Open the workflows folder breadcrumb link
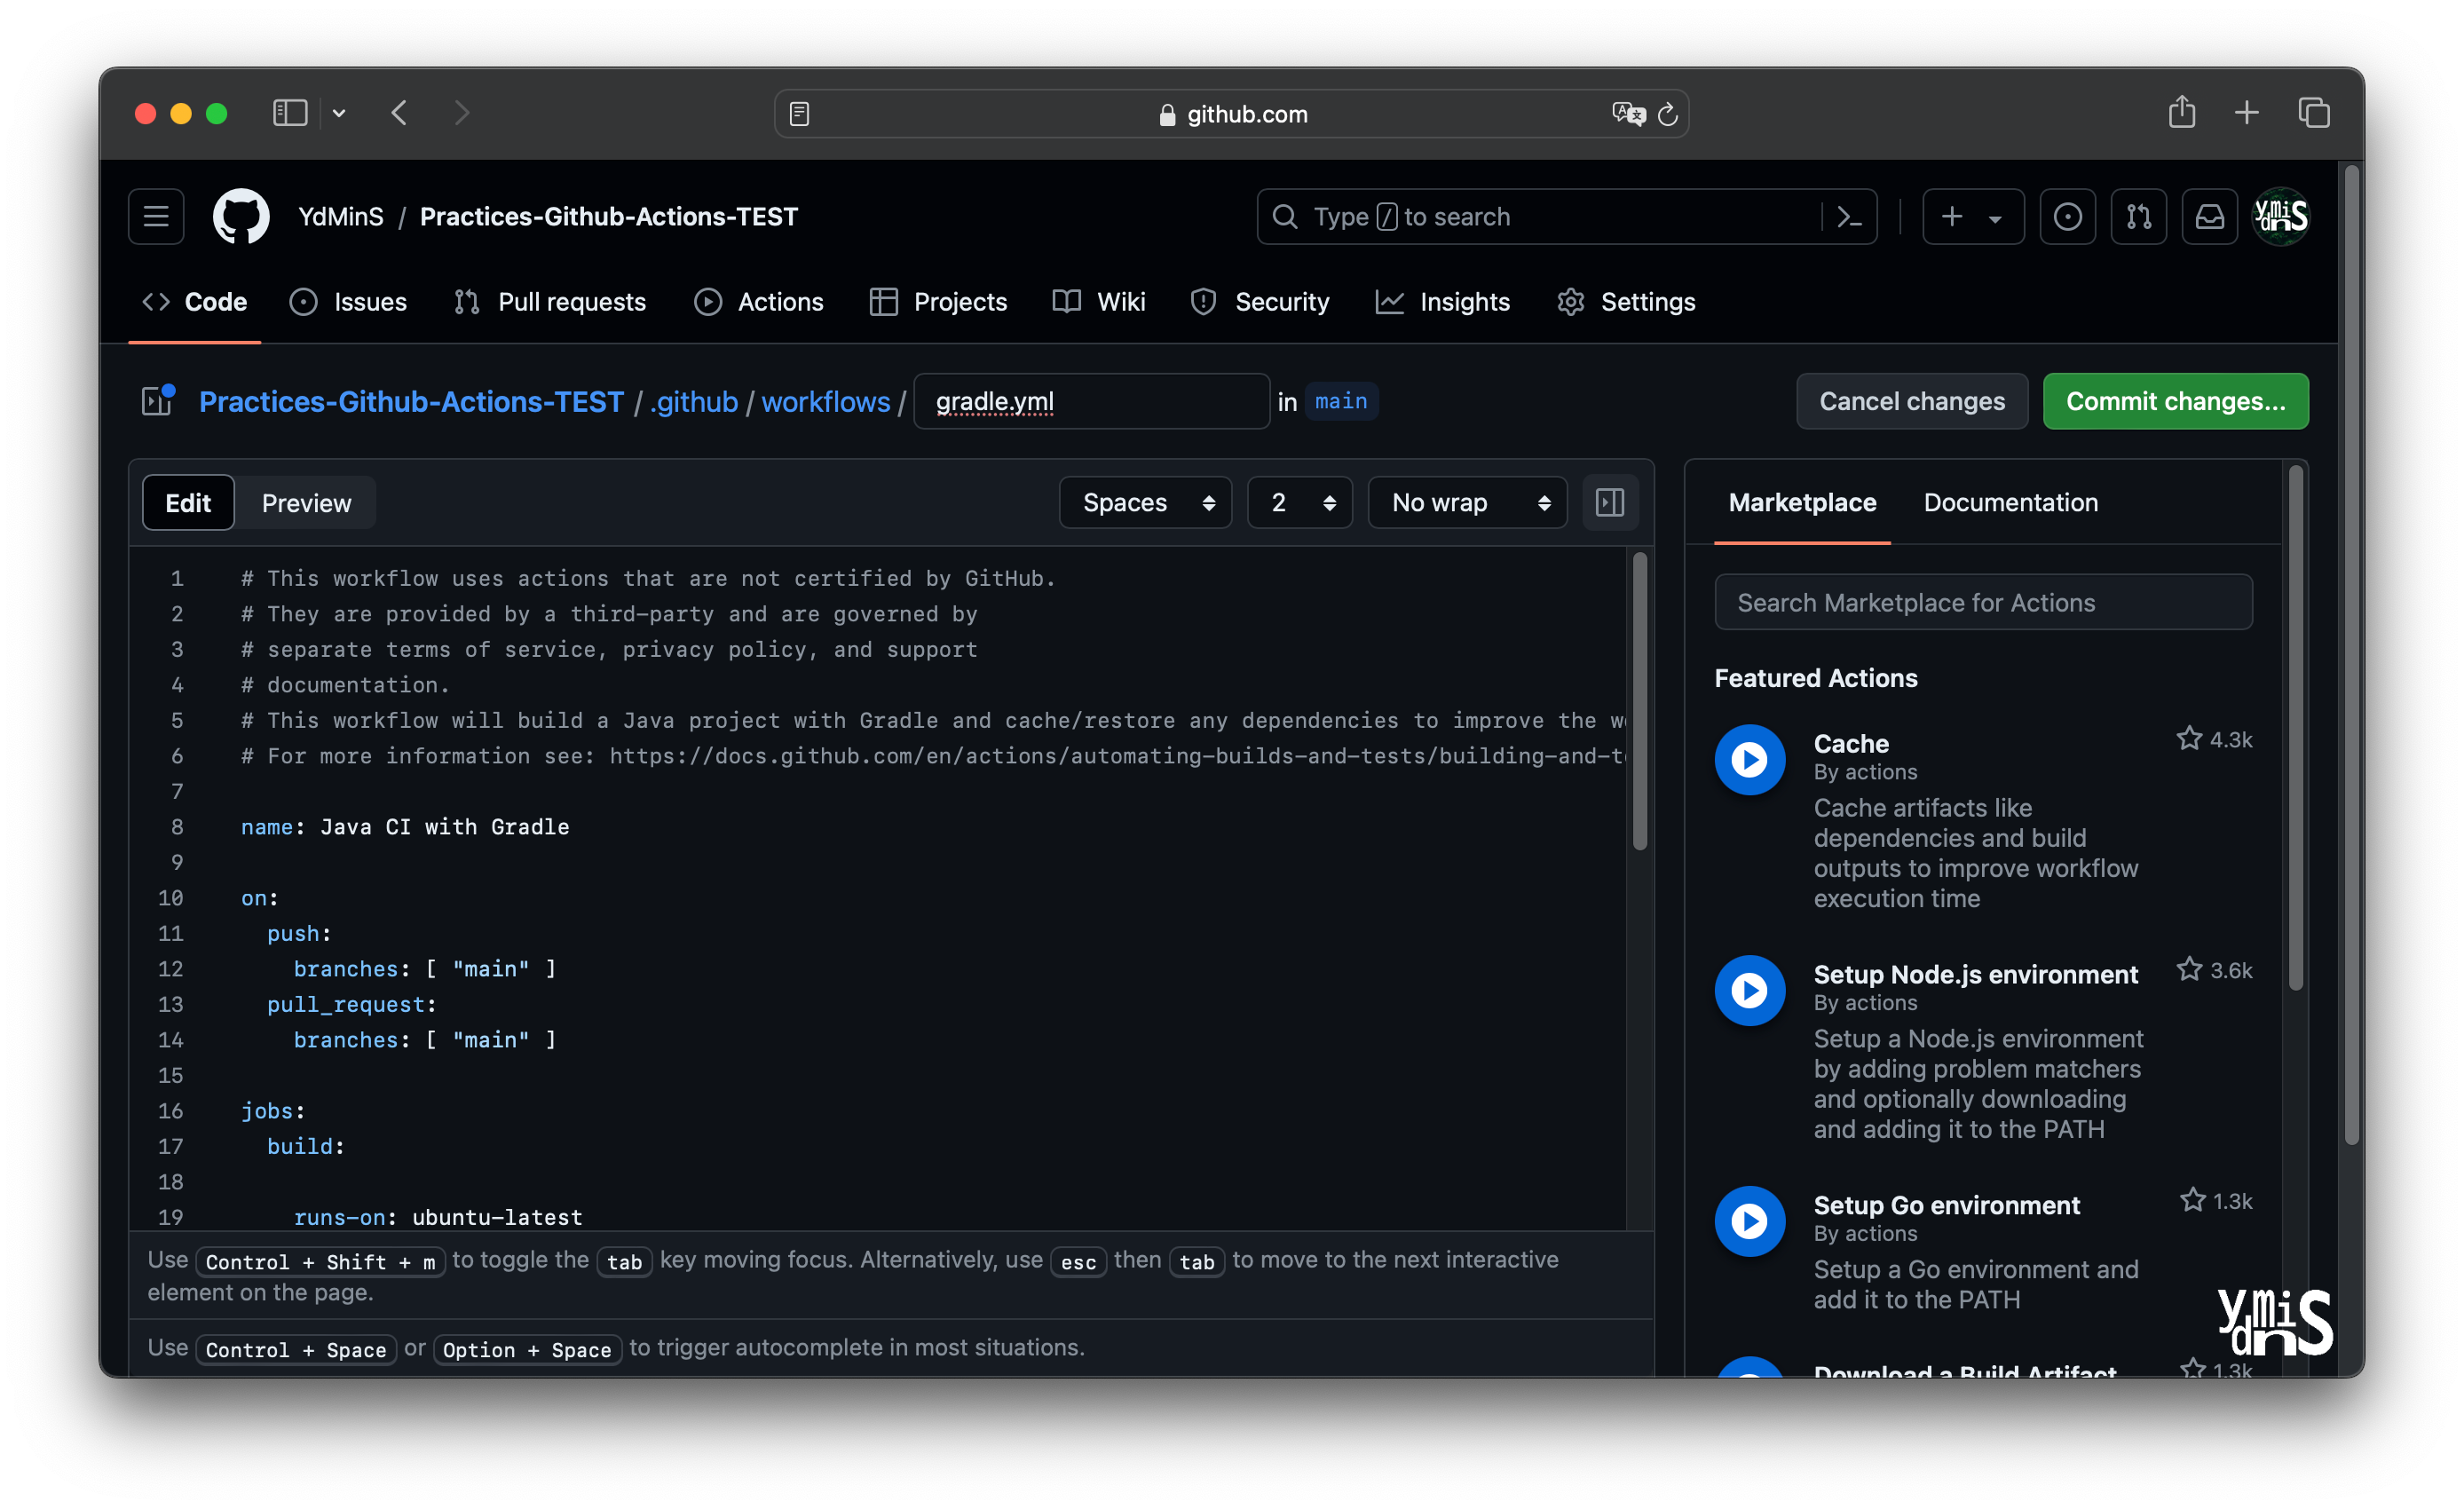This screenshot has width=2464, height=1509. [x=825, y=401]
